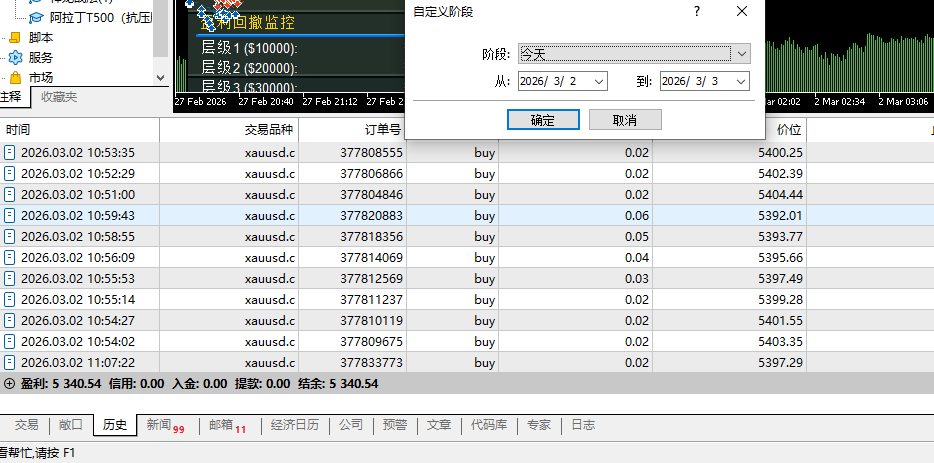Image resolution: width=934 pixels, height=463 pixels.
Task: Click time 2026.03.02 10:55:14
Action: click(x=78, y=299)
